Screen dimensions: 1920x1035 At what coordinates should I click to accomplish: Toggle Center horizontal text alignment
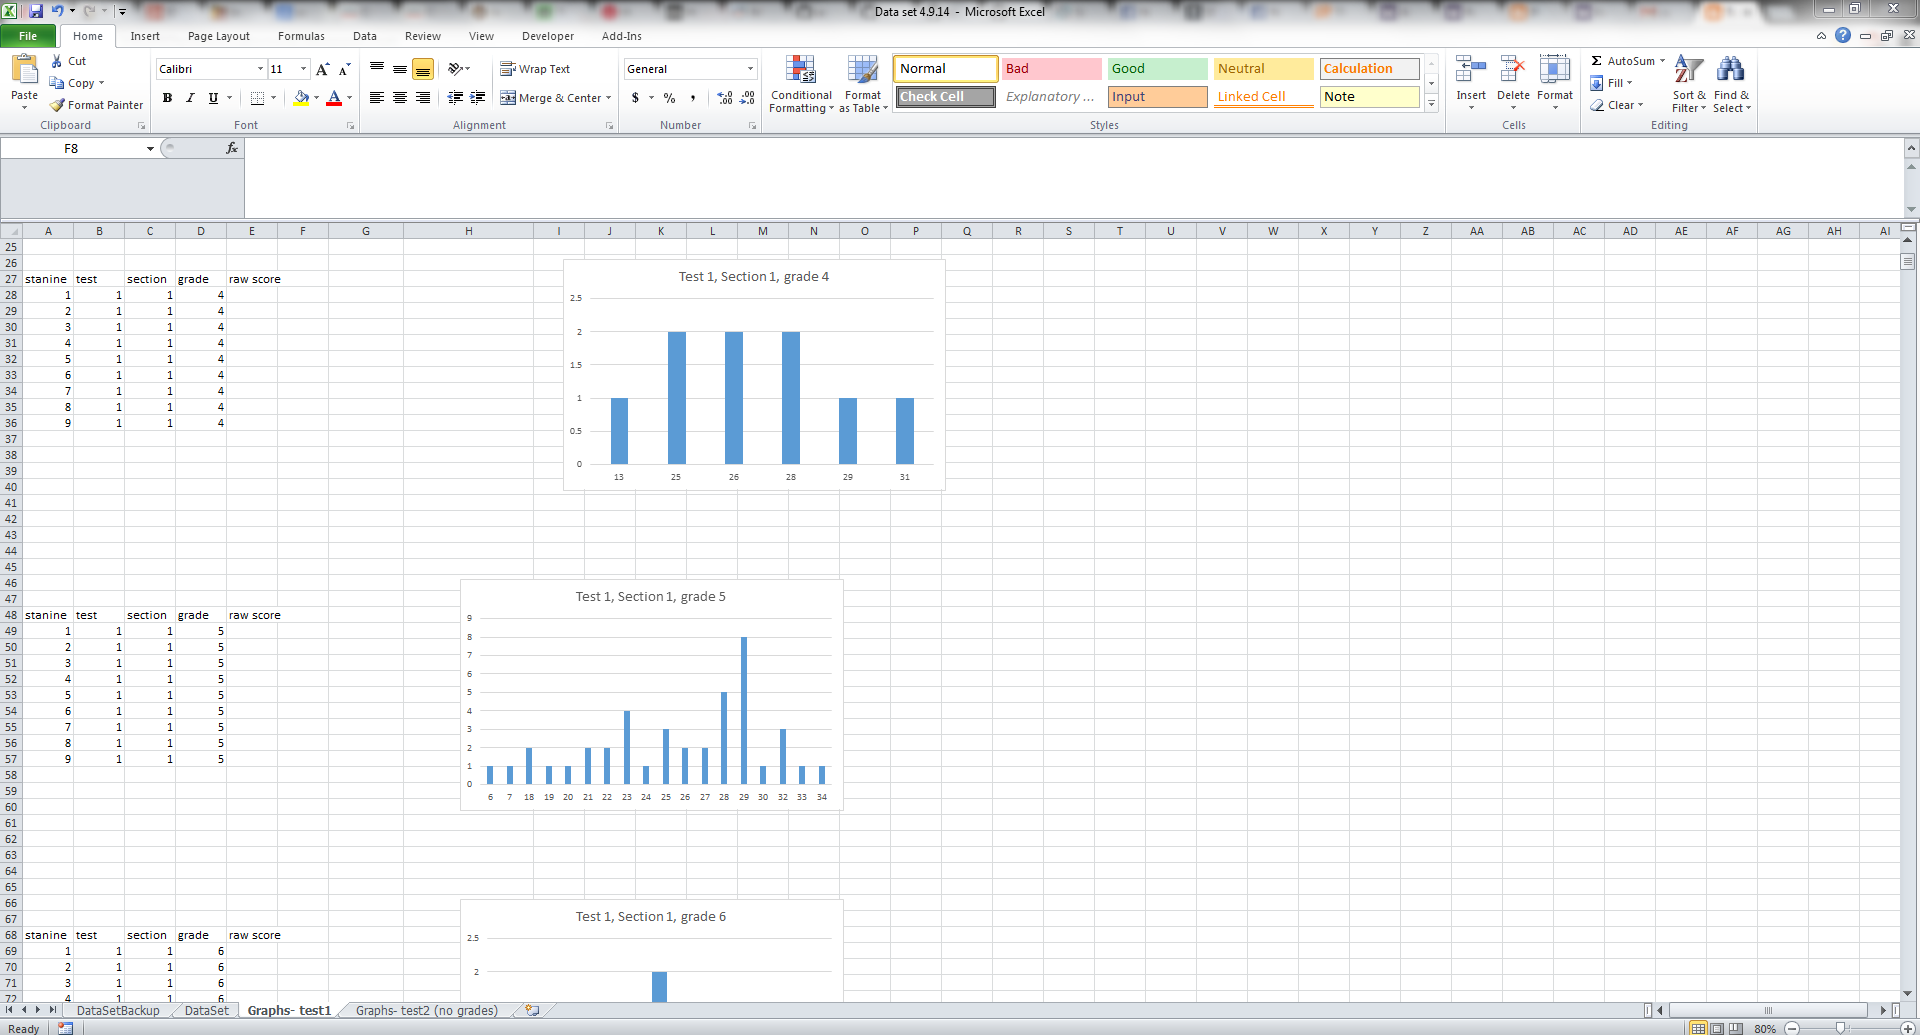400,98
